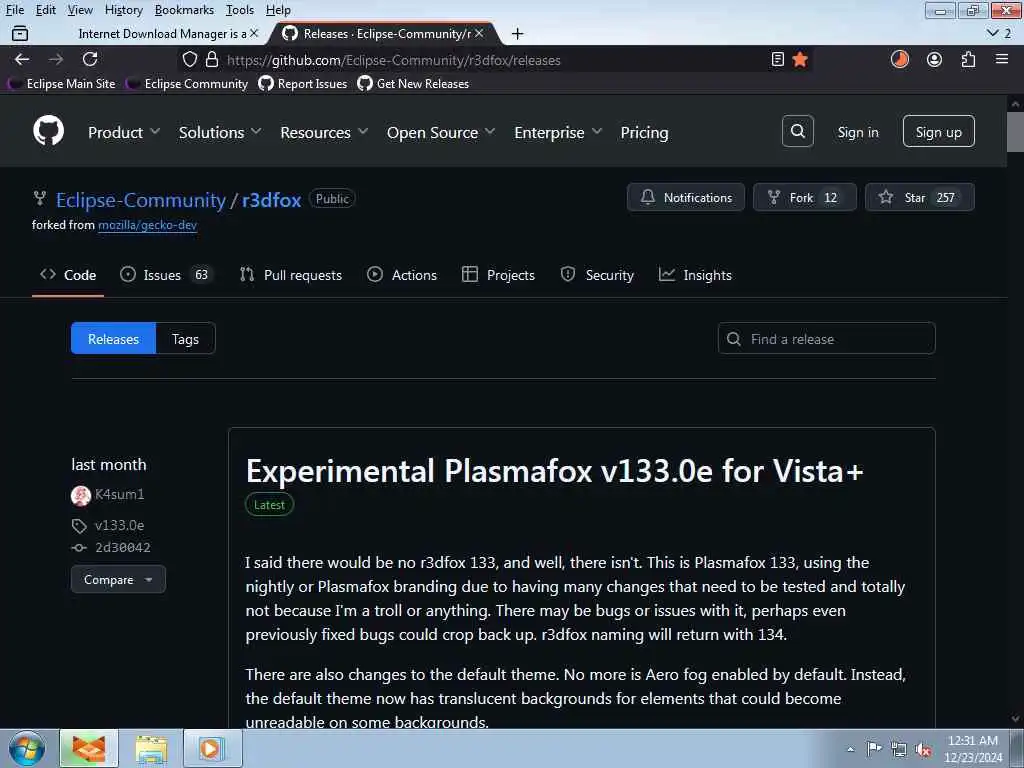Image resolution: width=1024 pixels, height=768 pixels.
Task: Open the Eclipse Community bookmark
Action: click(x=187, y=84)
